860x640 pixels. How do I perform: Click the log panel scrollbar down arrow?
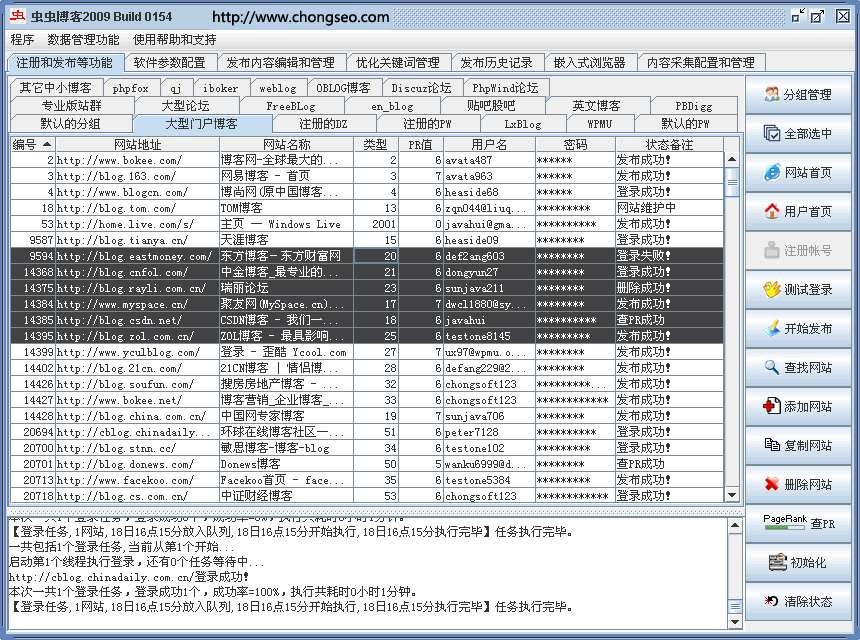[x=735, y=621]
